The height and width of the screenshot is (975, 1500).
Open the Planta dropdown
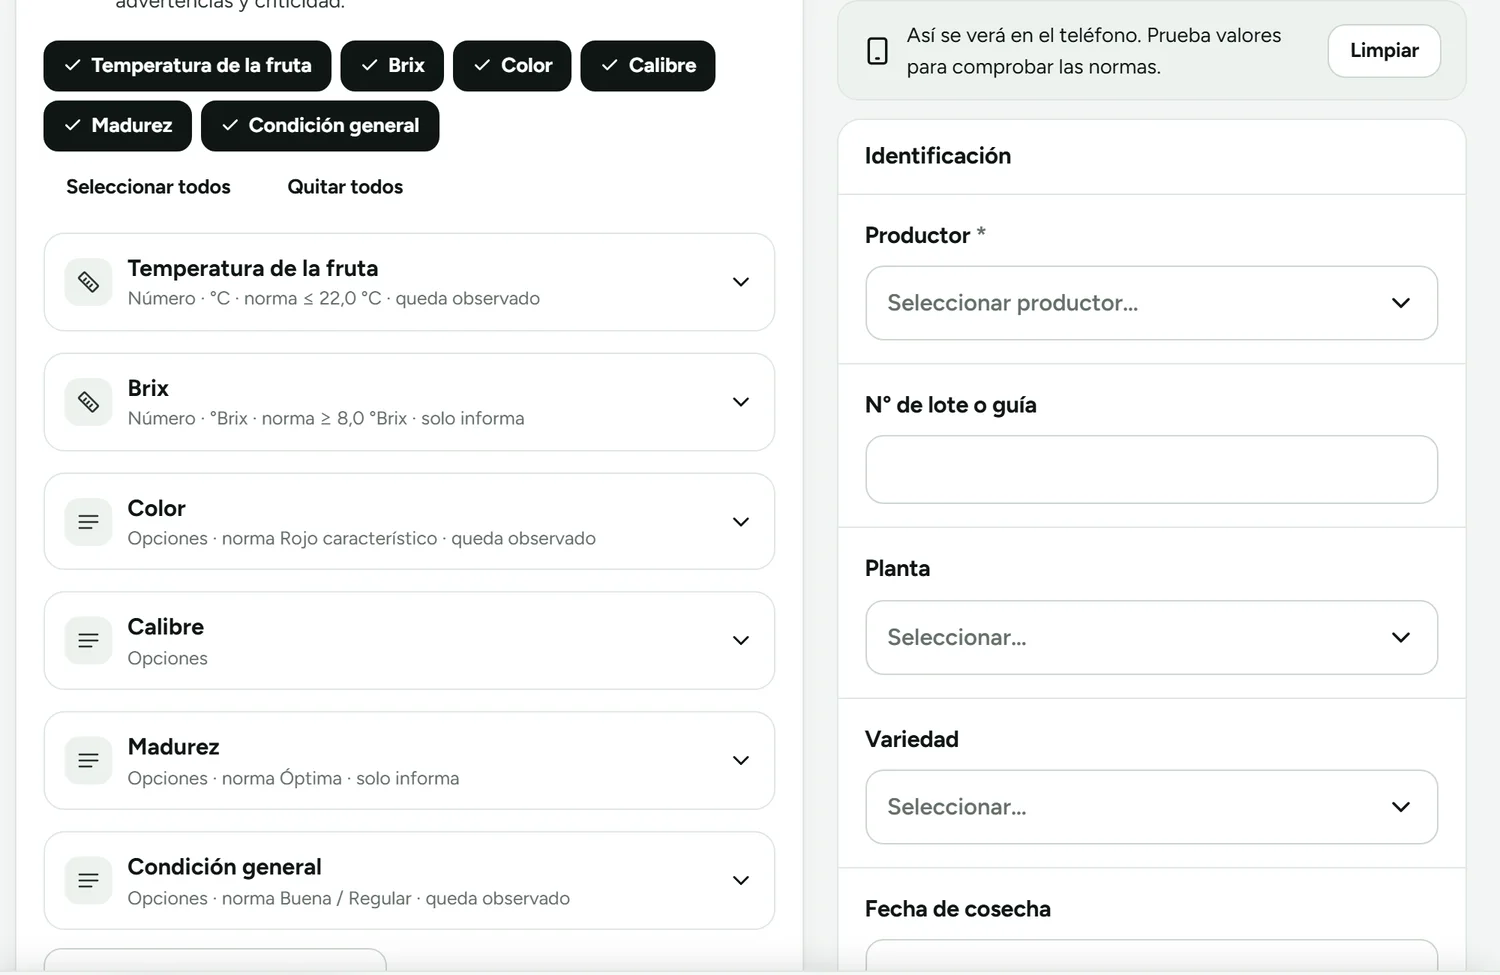pos(1151,637)
